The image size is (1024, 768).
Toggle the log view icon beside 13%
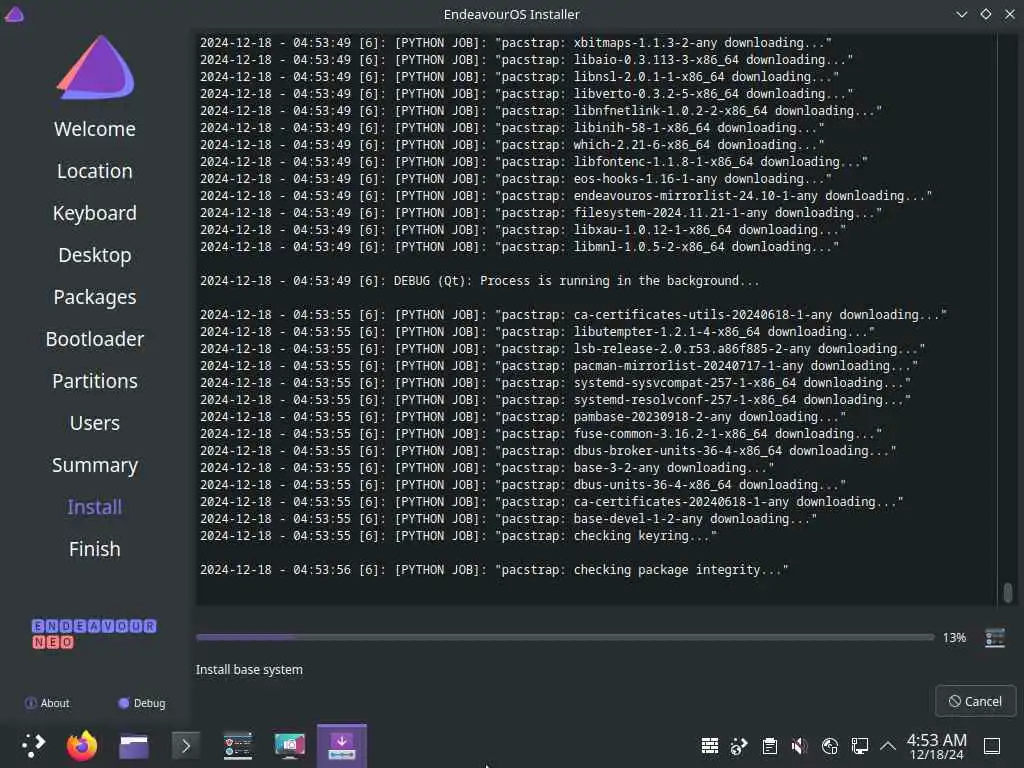coord(995,637)
